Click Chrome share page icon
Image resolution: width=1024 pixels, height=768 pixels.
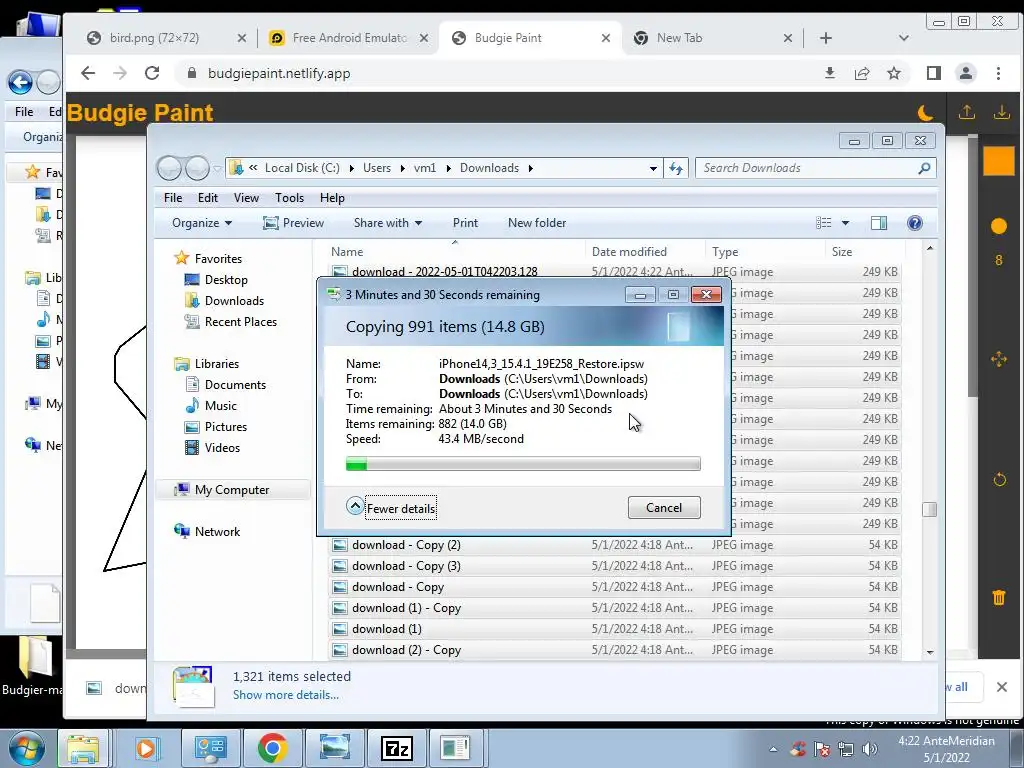861,73
